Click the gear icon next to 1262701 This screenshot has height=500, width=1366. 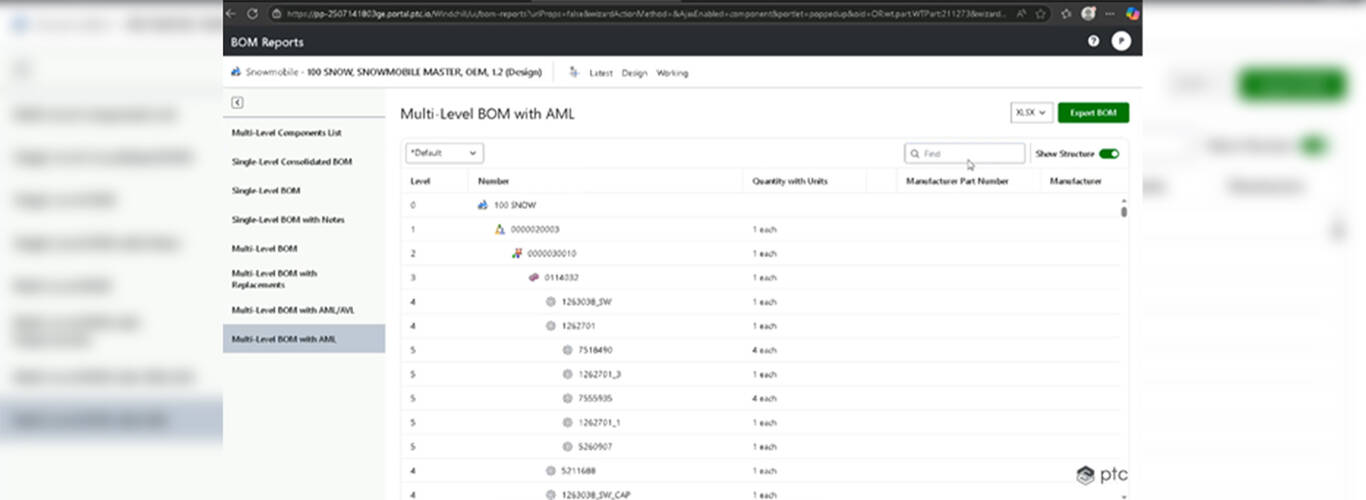(550, 326)
